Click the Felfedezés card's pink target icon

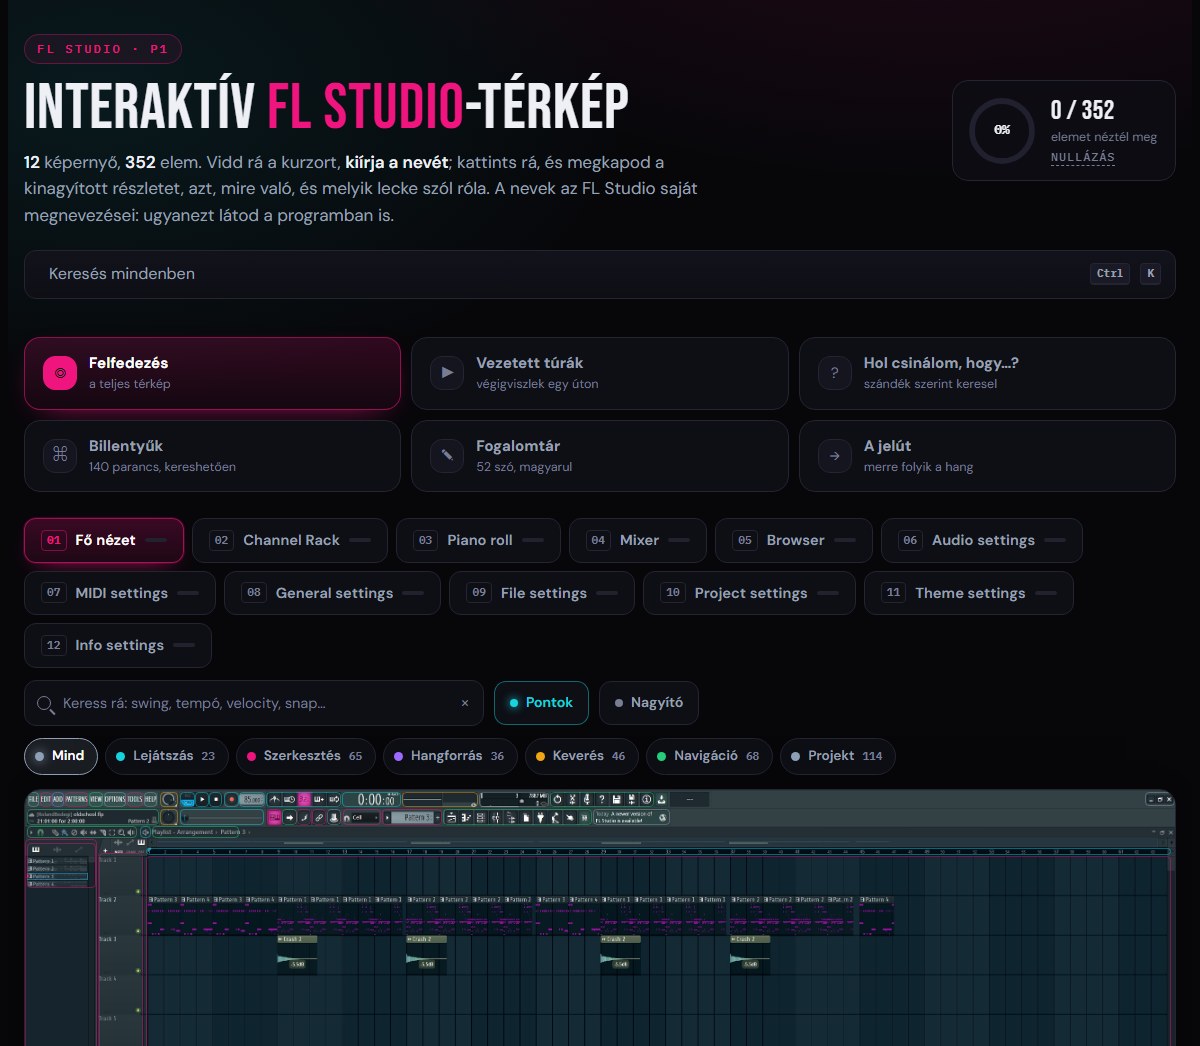click(x=60, y=373)
